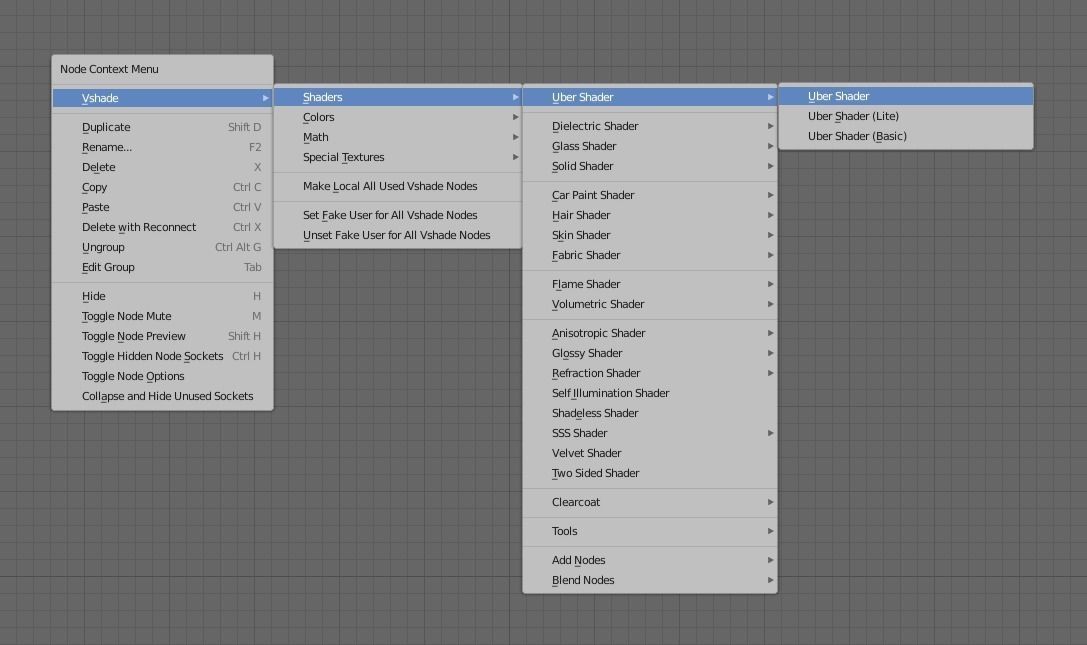Add the Velvet Shader
Viewport: 1087px width, 645px height.
586,453
